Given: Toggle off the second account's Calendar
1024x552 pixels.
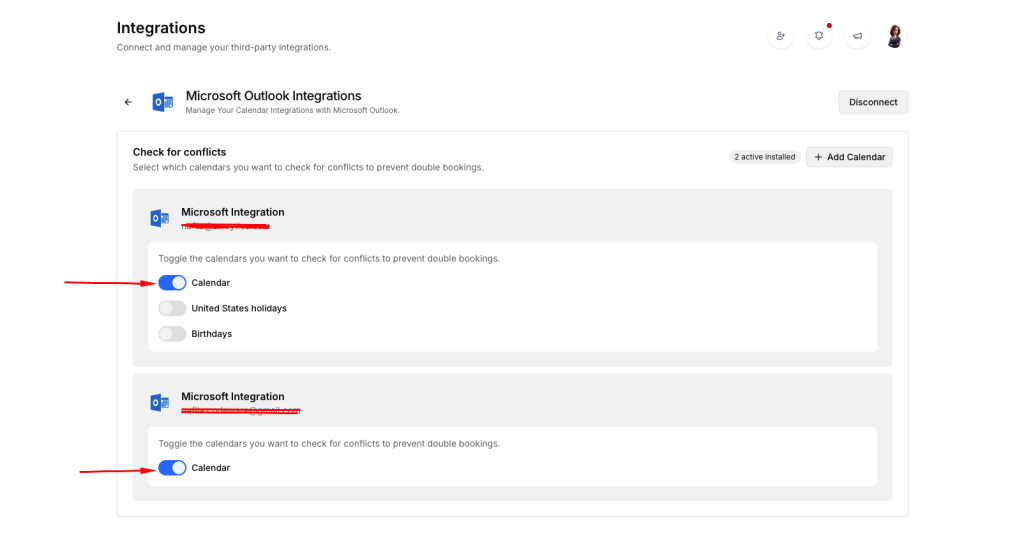Looking at the screenshot, I should tap(172, 468).
